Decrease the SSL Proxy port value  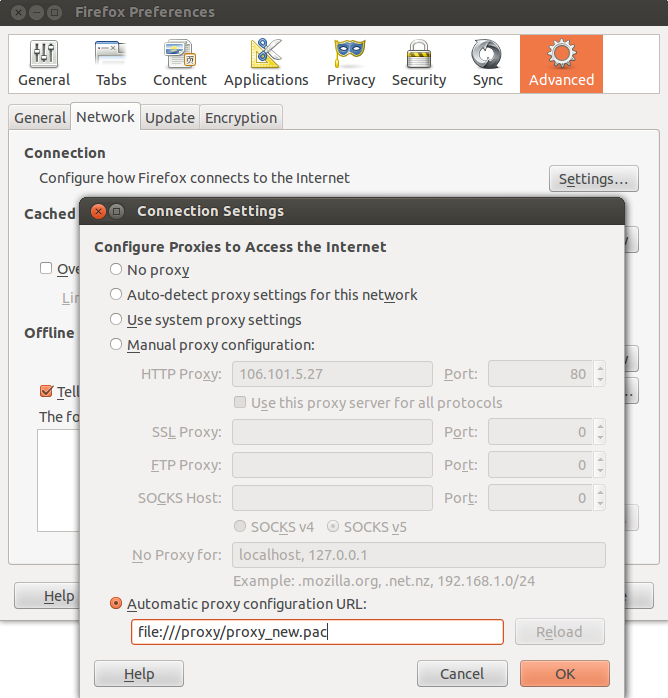coord(600,438)
